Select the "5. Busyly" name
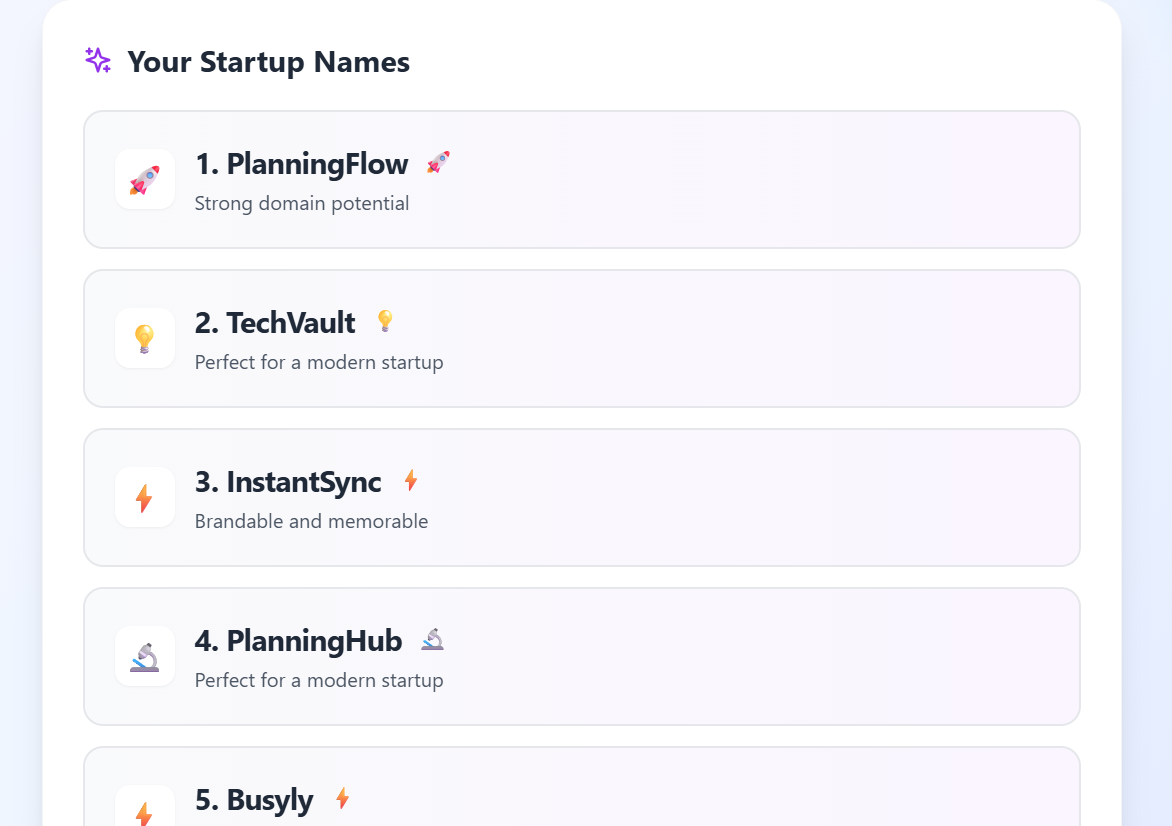Viewport: 1172px width, 826px height. tap(254, 800)
